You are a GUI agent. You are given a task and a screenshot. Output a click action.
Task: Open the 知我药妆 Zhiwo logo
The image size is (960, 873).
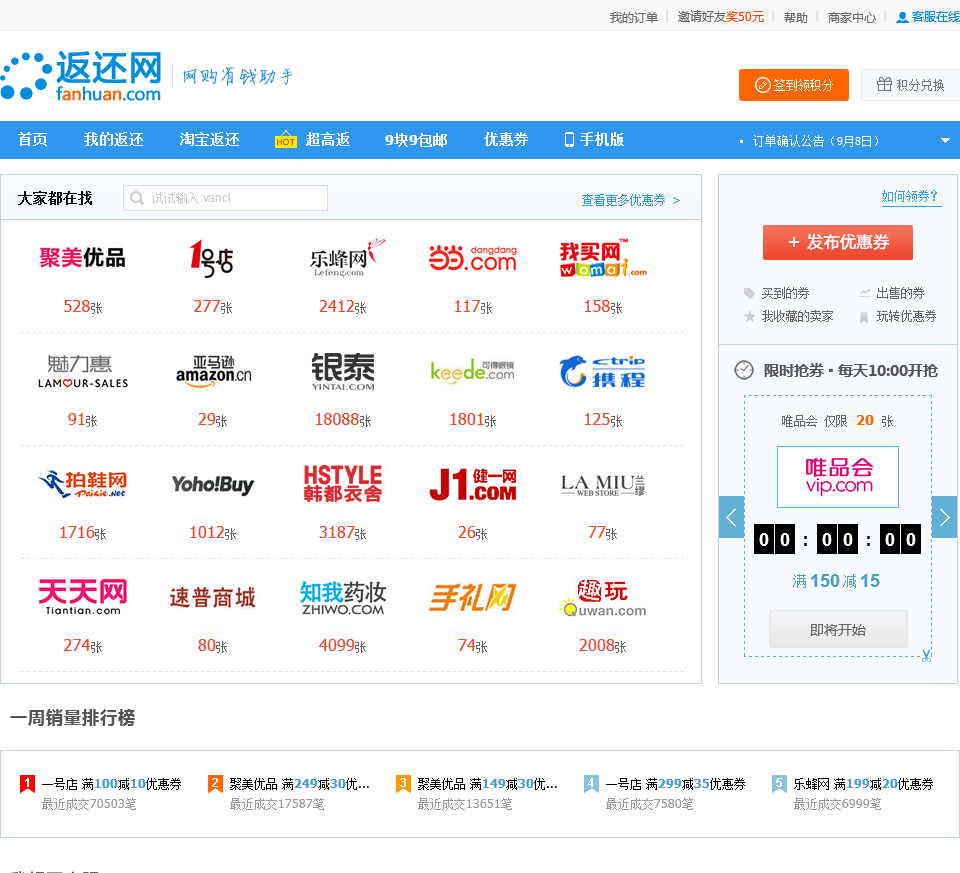(x=343, y=598)
